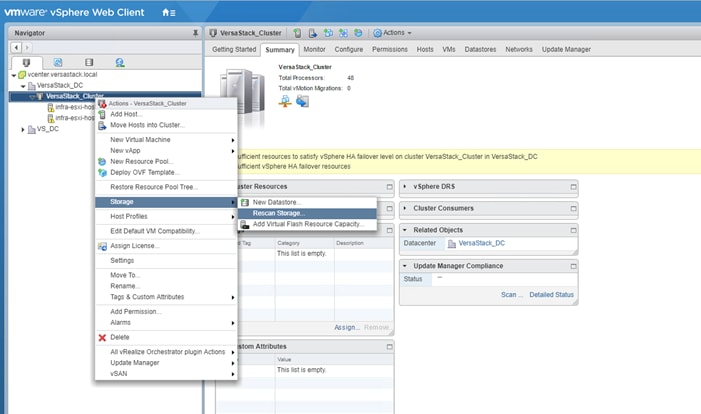701x414 pixels.
Task: Click the New Datastore icon in submenu
Action: tap(245, 203)
